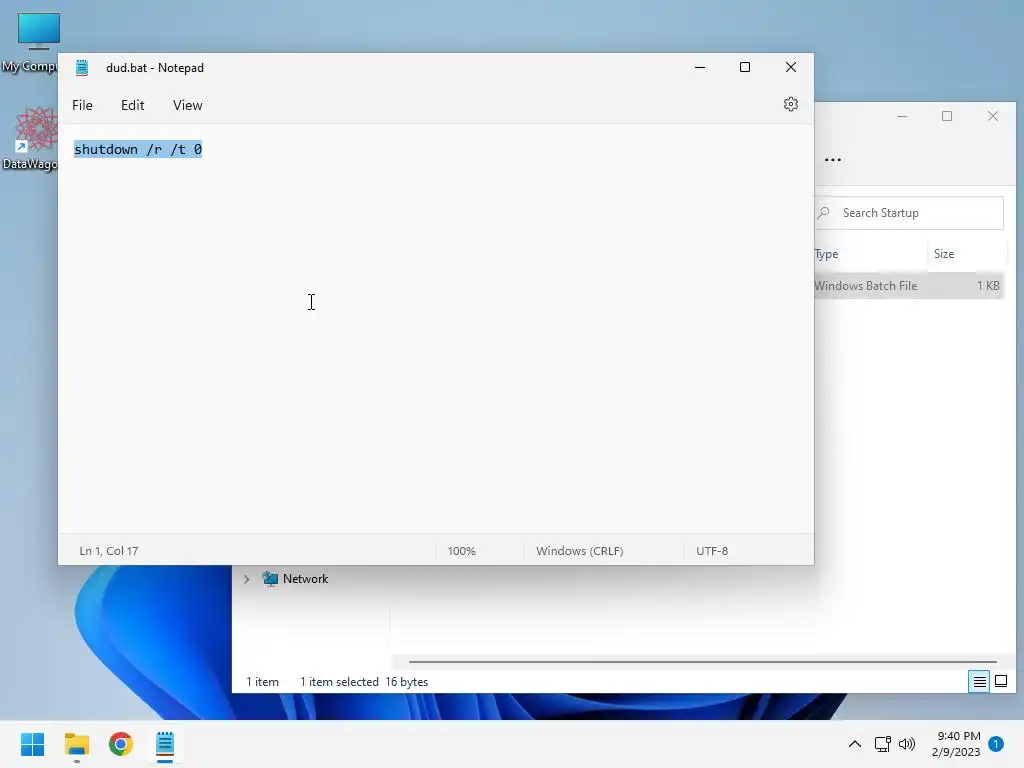The image size is (1024, 768).
Task: Click 'Ln 1, Col 17' in status bar
Action: point(109,551)
